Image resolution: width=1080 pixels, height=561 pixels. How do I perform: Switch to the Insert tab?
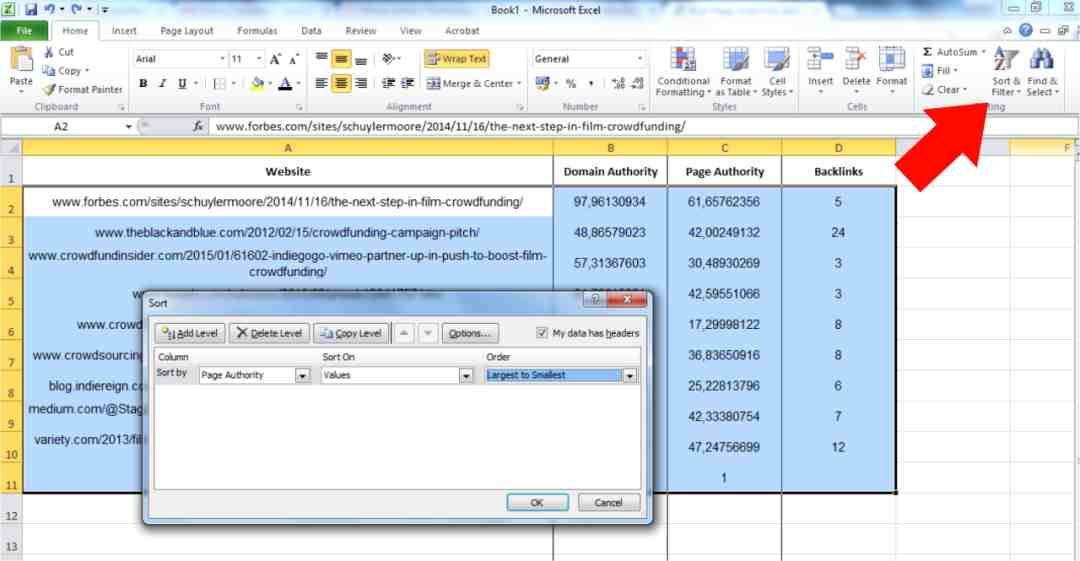click(x=124, y=31)
